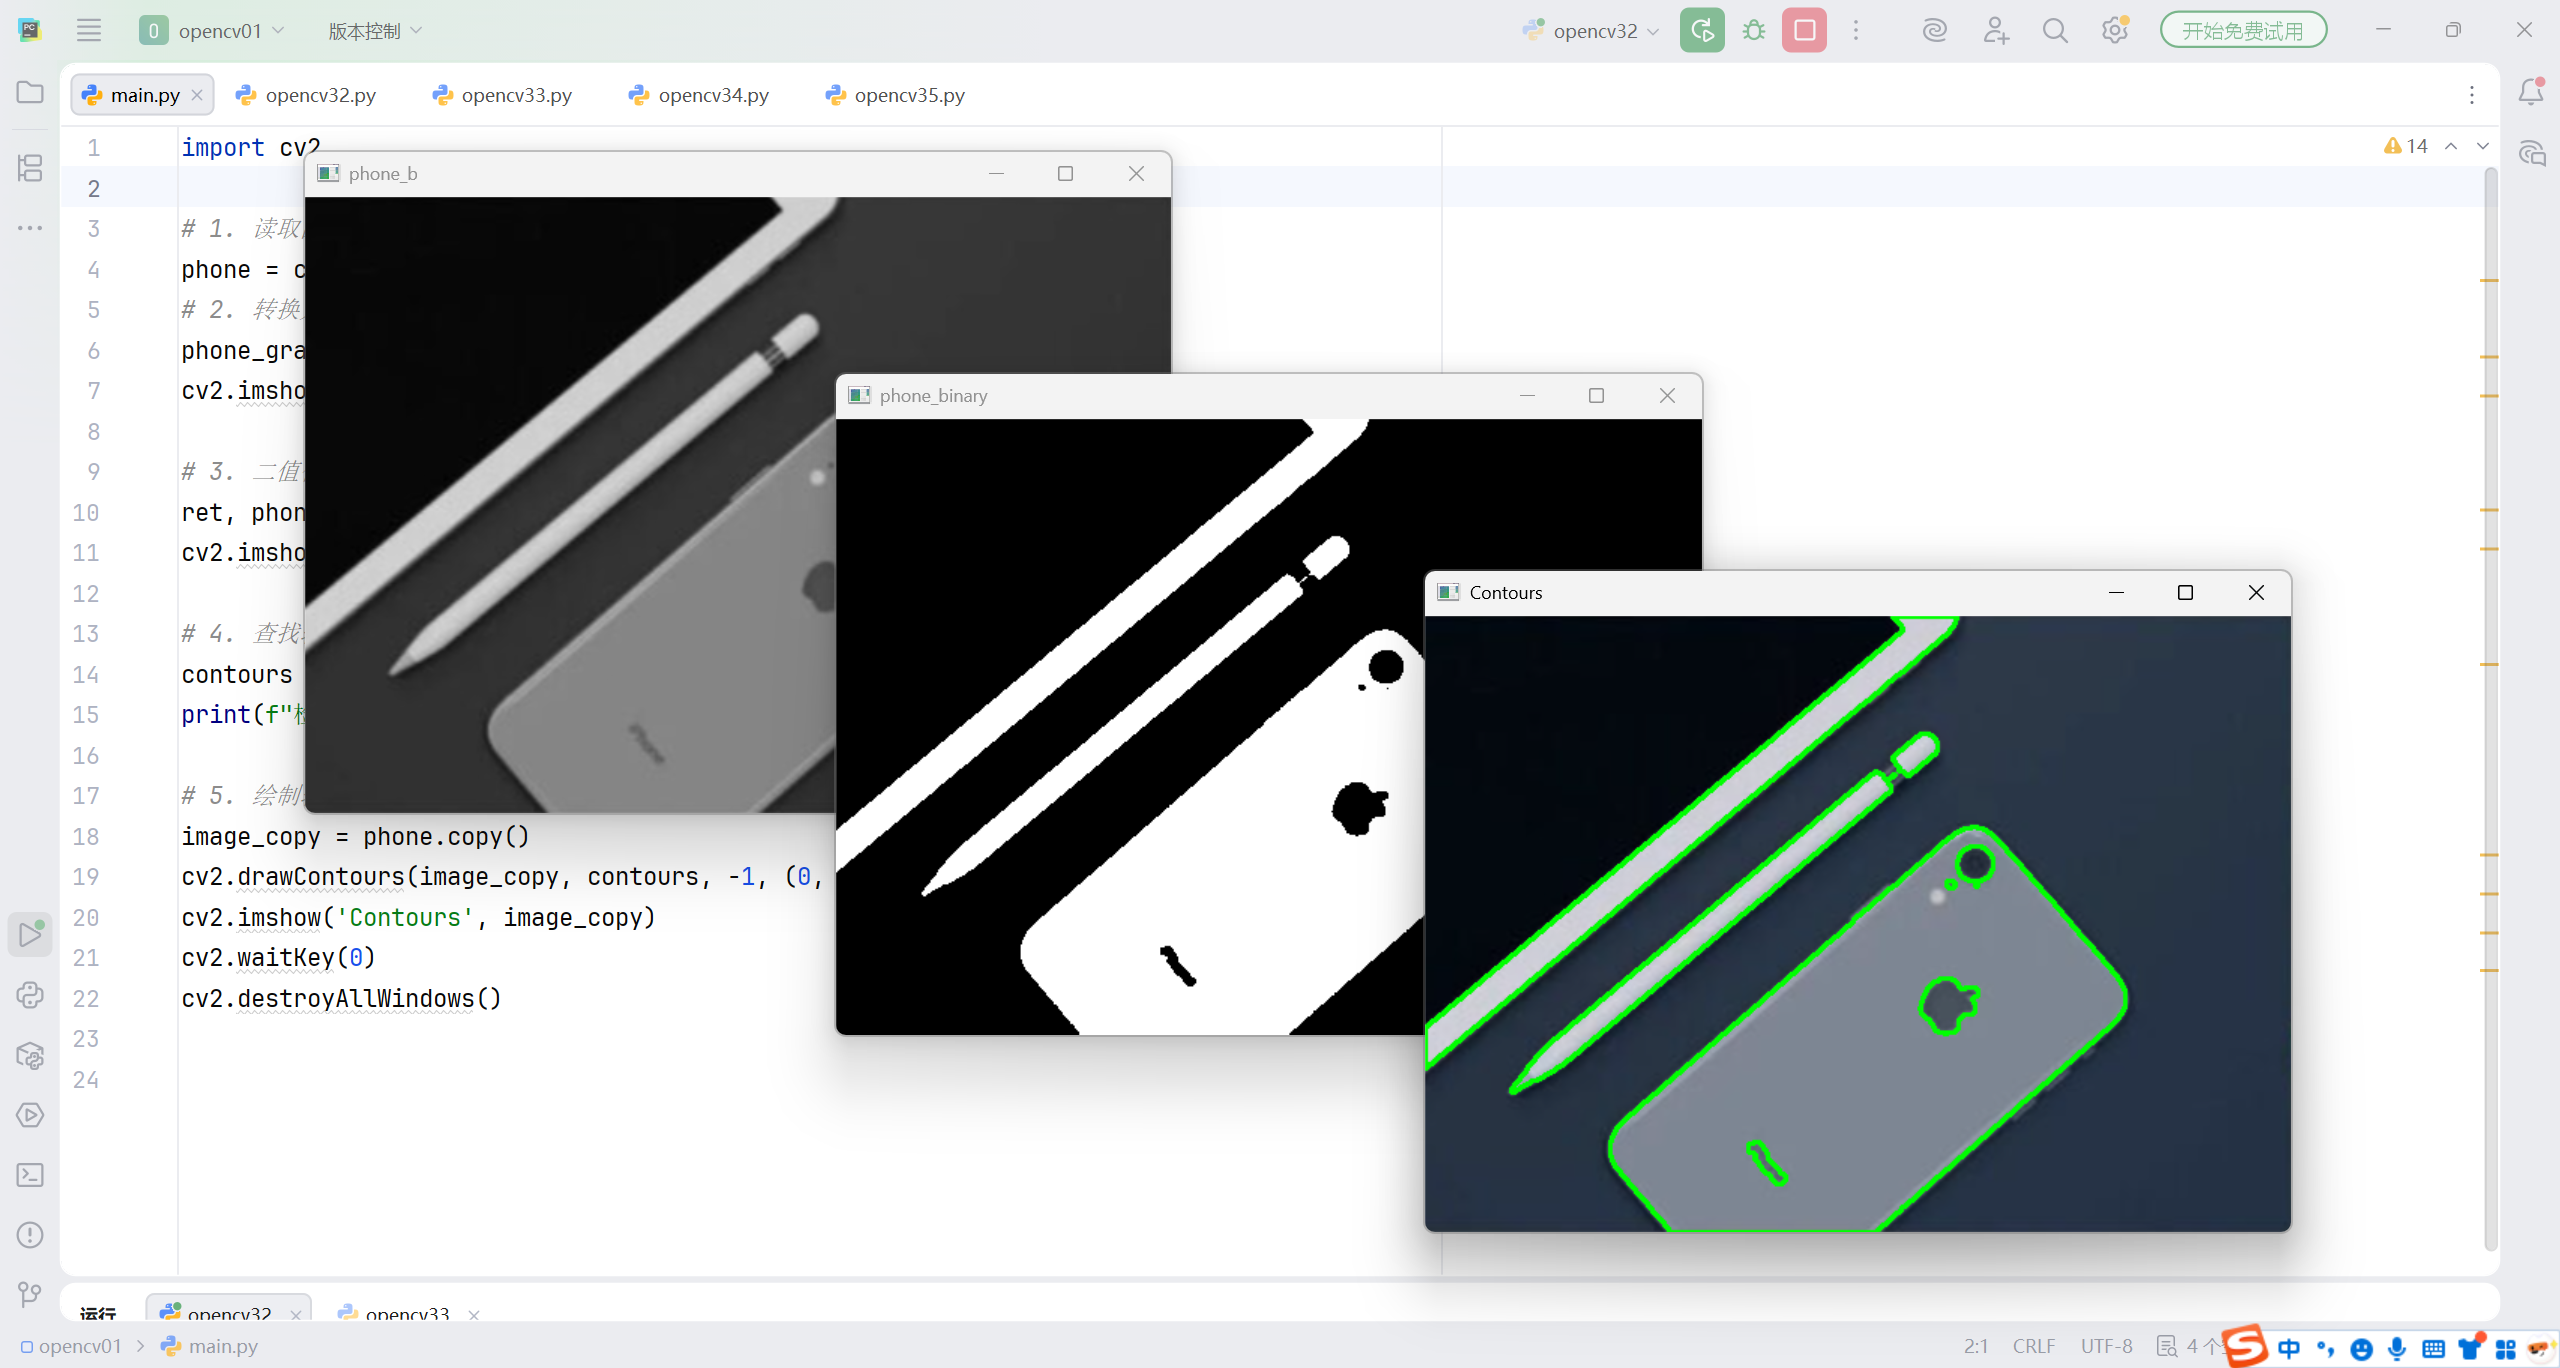Open IDE settings gear icon

(2114, 31)
